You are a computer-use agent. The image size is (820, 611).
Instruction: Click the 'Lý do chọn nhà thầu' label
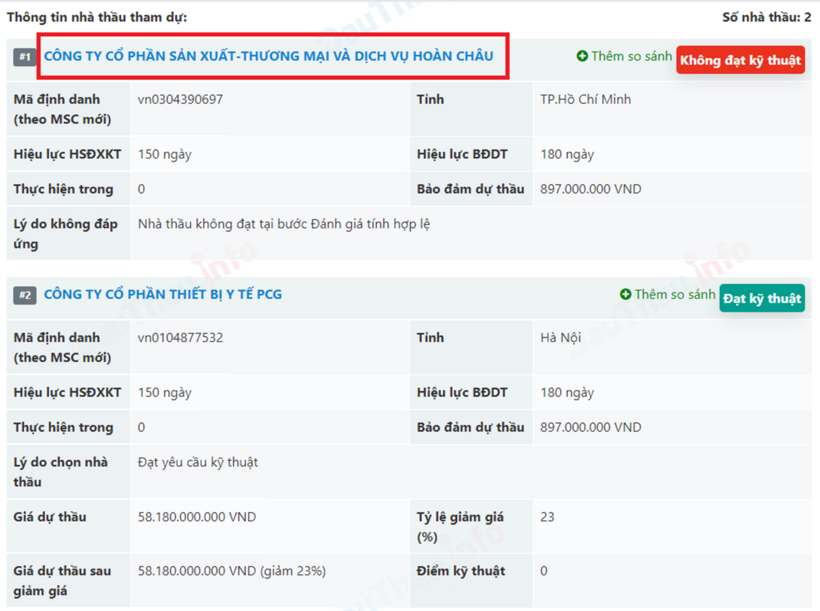(61, 472)
